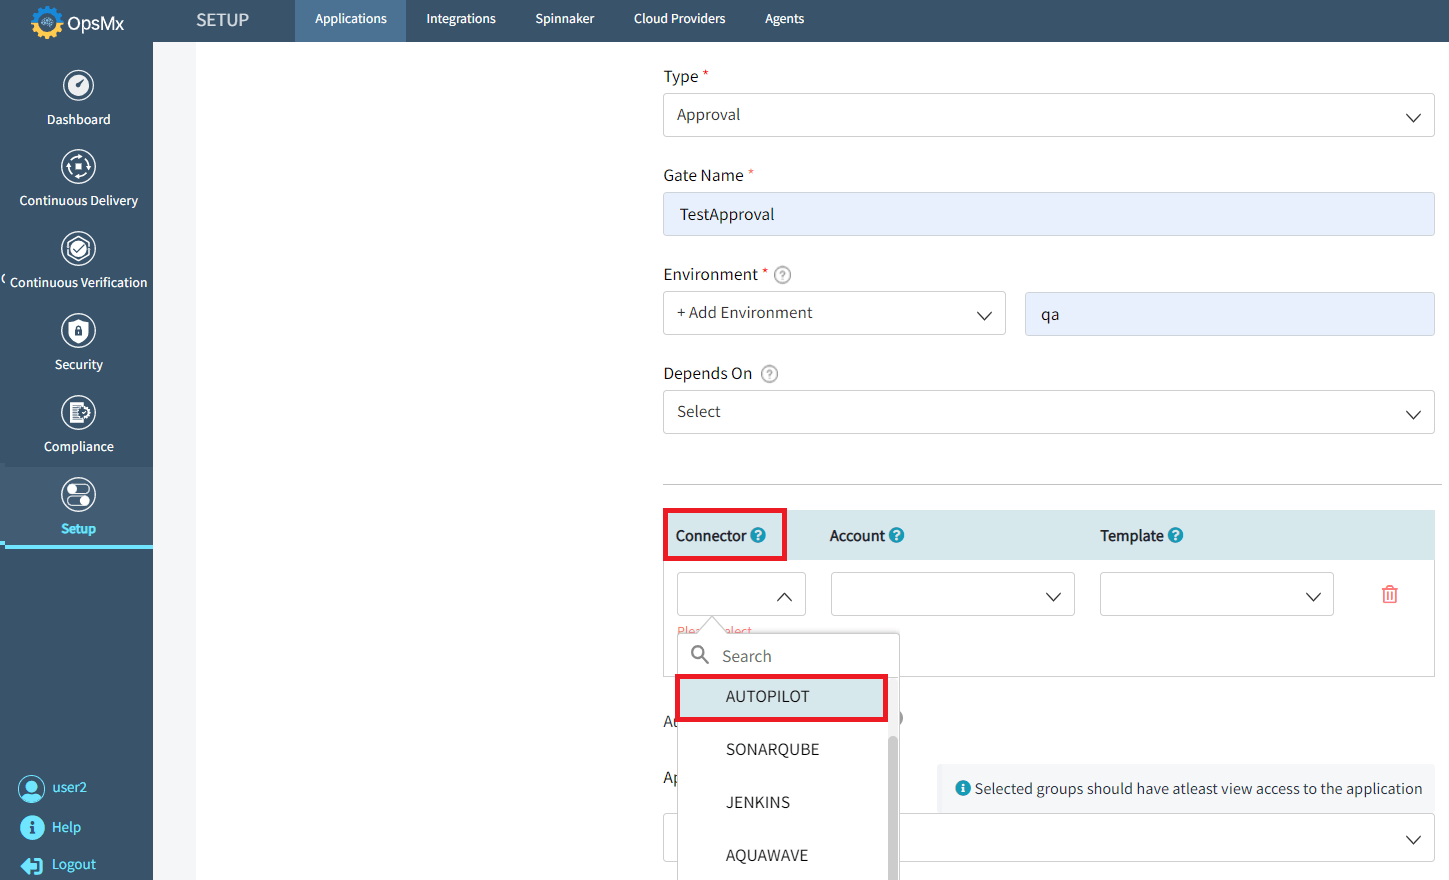1449x880 pixels.
Task: Expand the Account dropdown
Action: pos(952,594)
